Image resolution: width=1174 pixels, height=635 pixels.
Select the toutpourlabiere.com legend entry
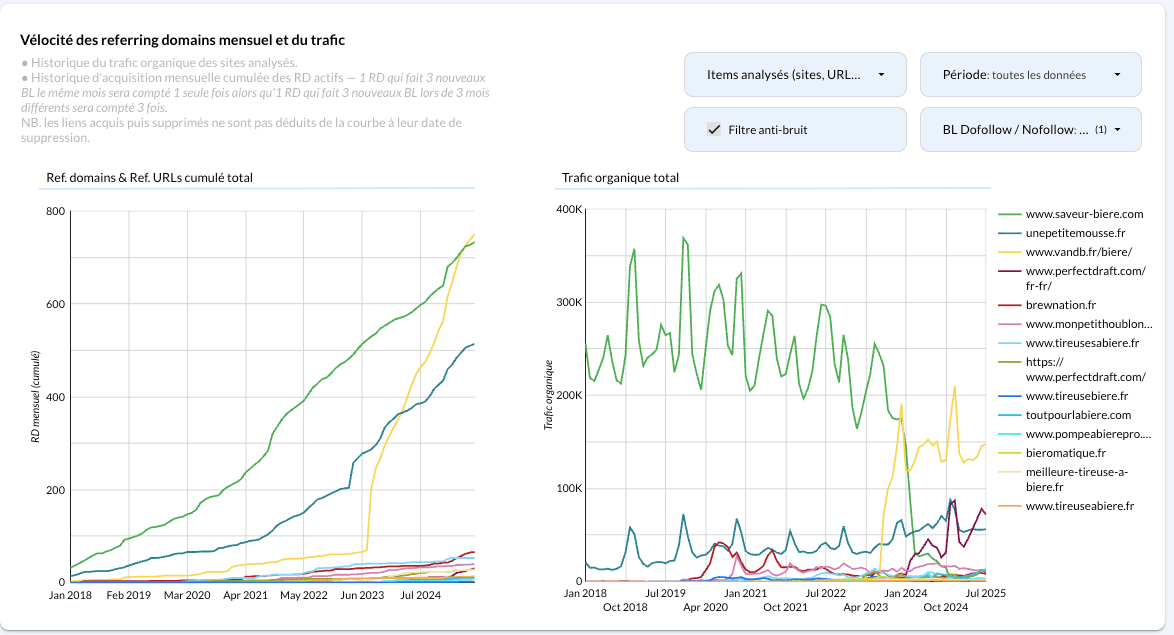point(1078,415)
